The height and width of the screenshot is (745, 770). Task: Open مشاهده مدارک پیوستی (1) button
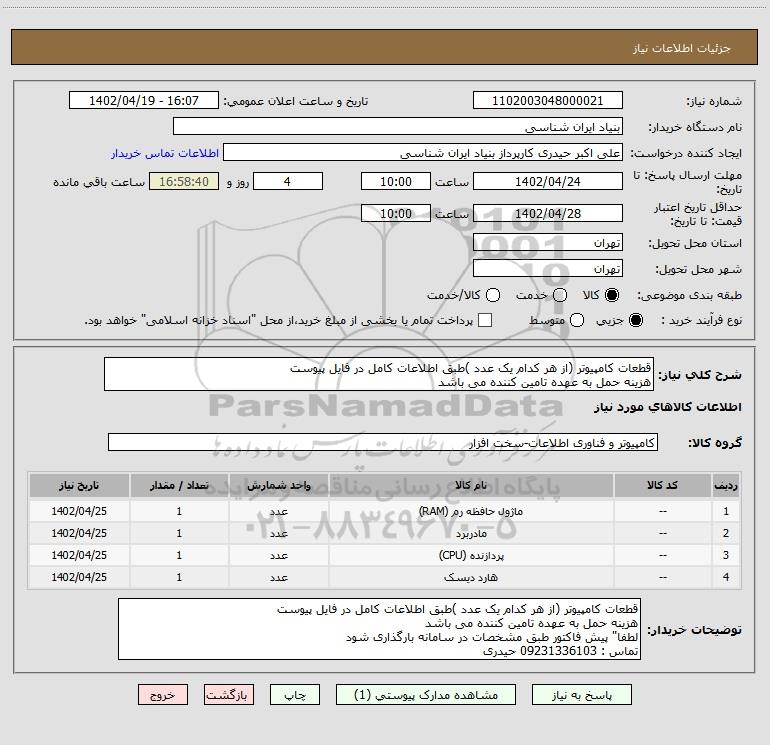pyautogui.click(x=426, y=695)
